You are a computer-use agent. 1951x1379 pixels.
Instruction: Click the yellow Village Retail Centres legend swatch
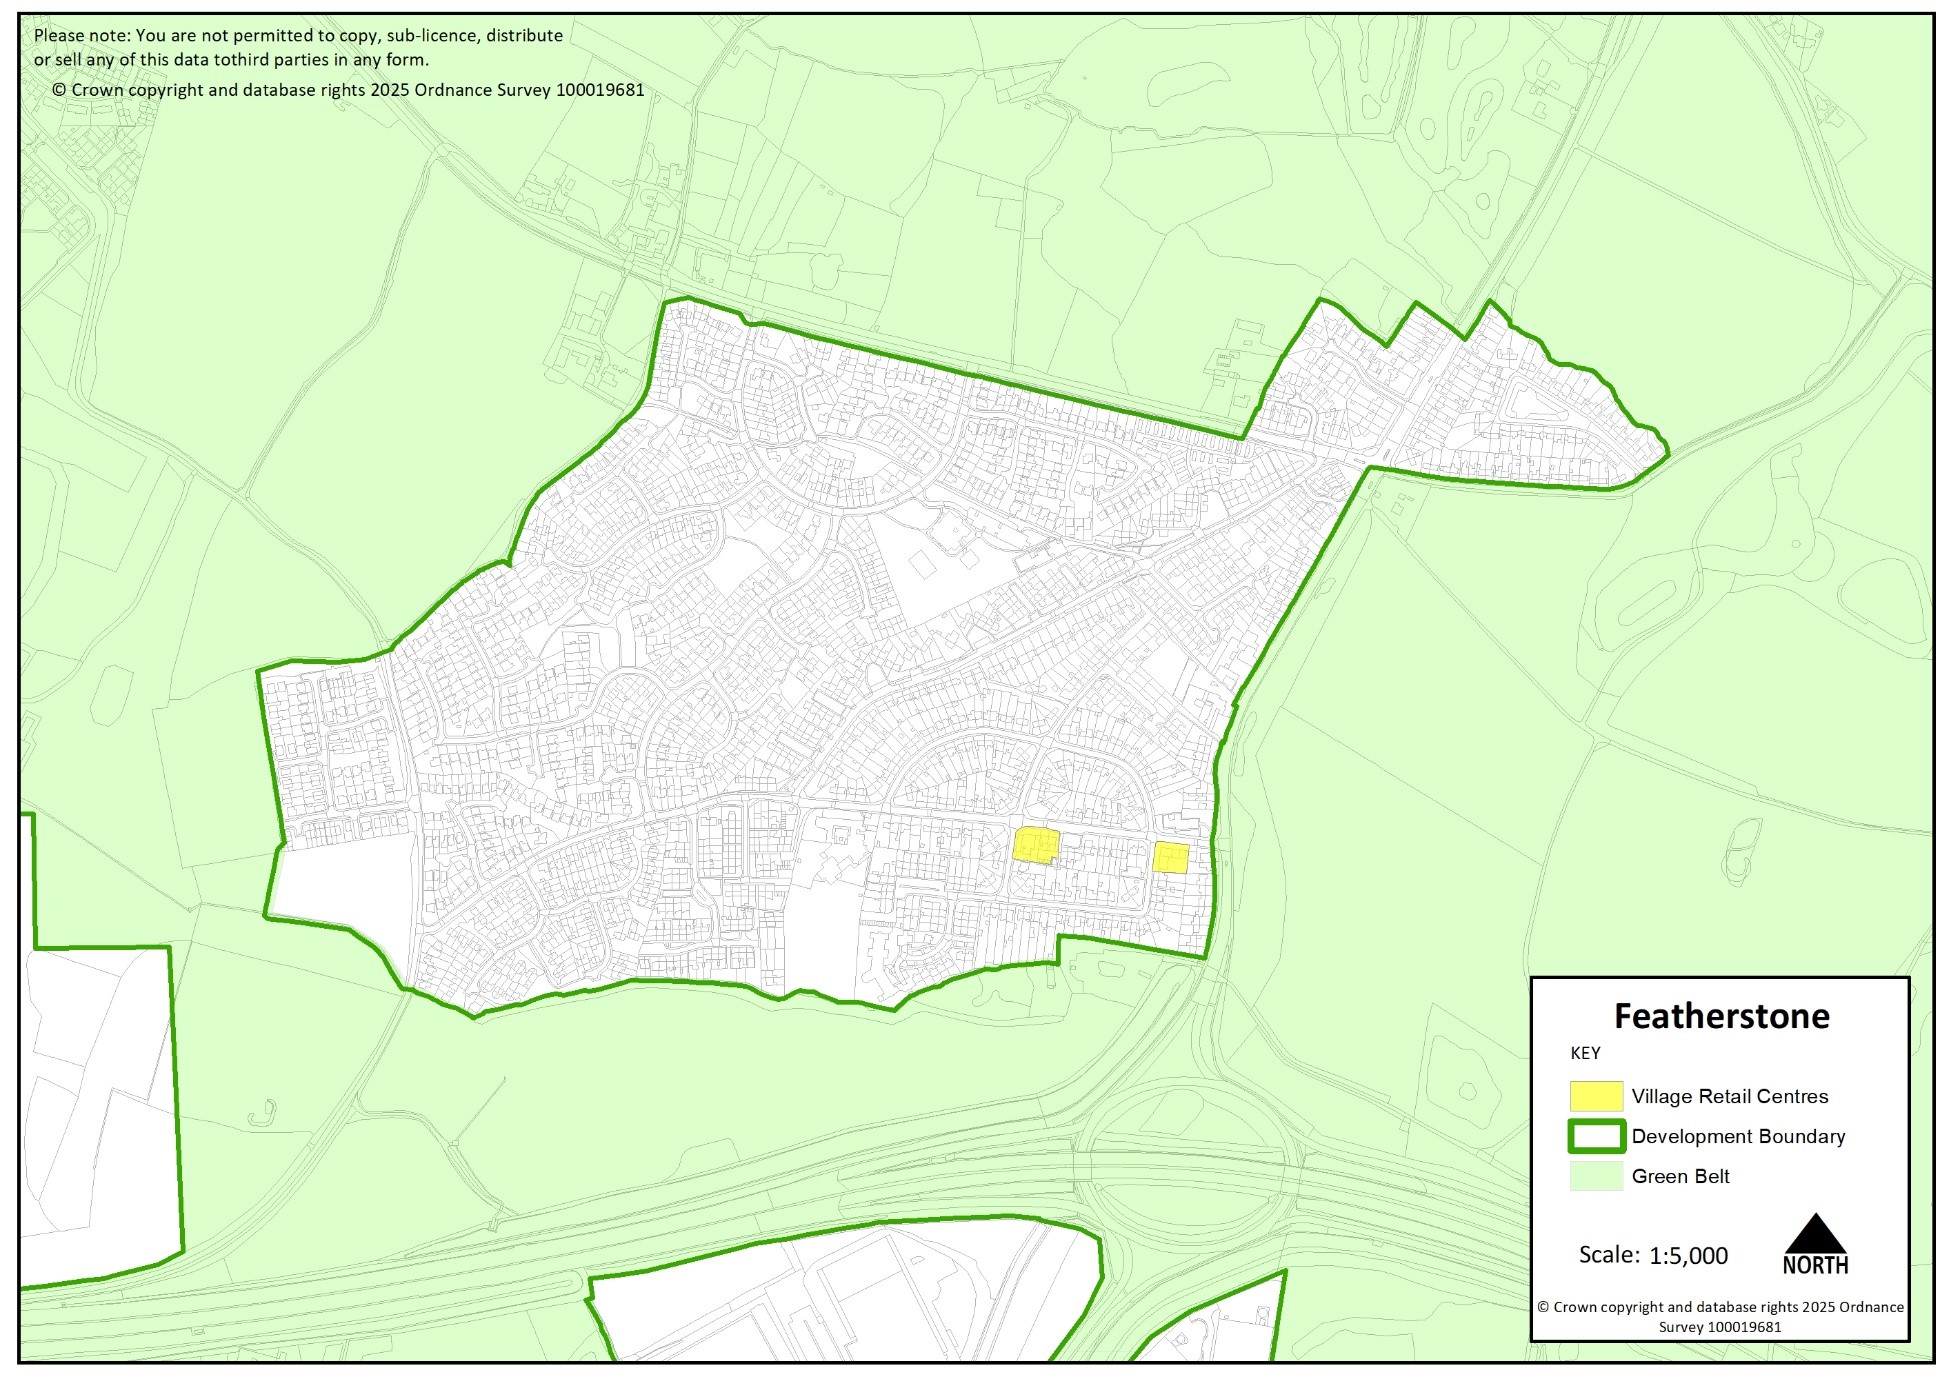pos(1595,1096)
